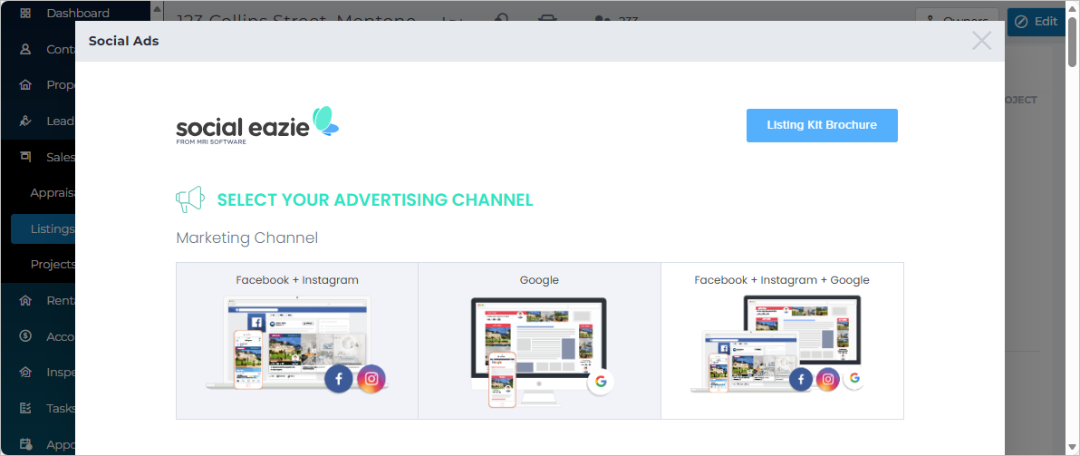Click the Google icon on Google card

(x=601, y=382)
